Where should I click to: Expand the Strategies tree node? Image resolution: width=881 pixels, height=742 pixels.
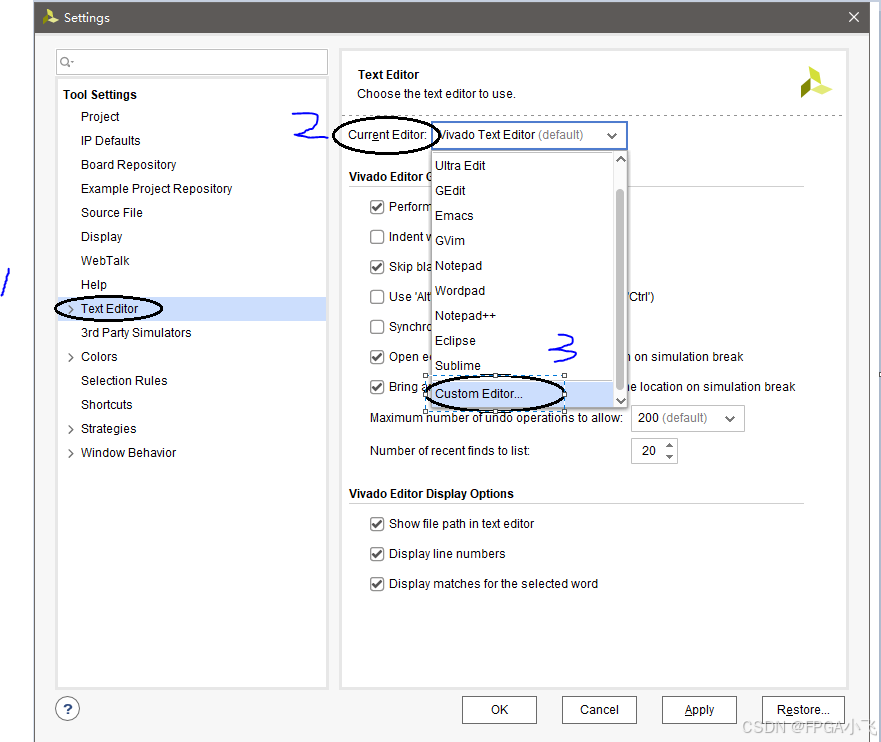[71, 429]
